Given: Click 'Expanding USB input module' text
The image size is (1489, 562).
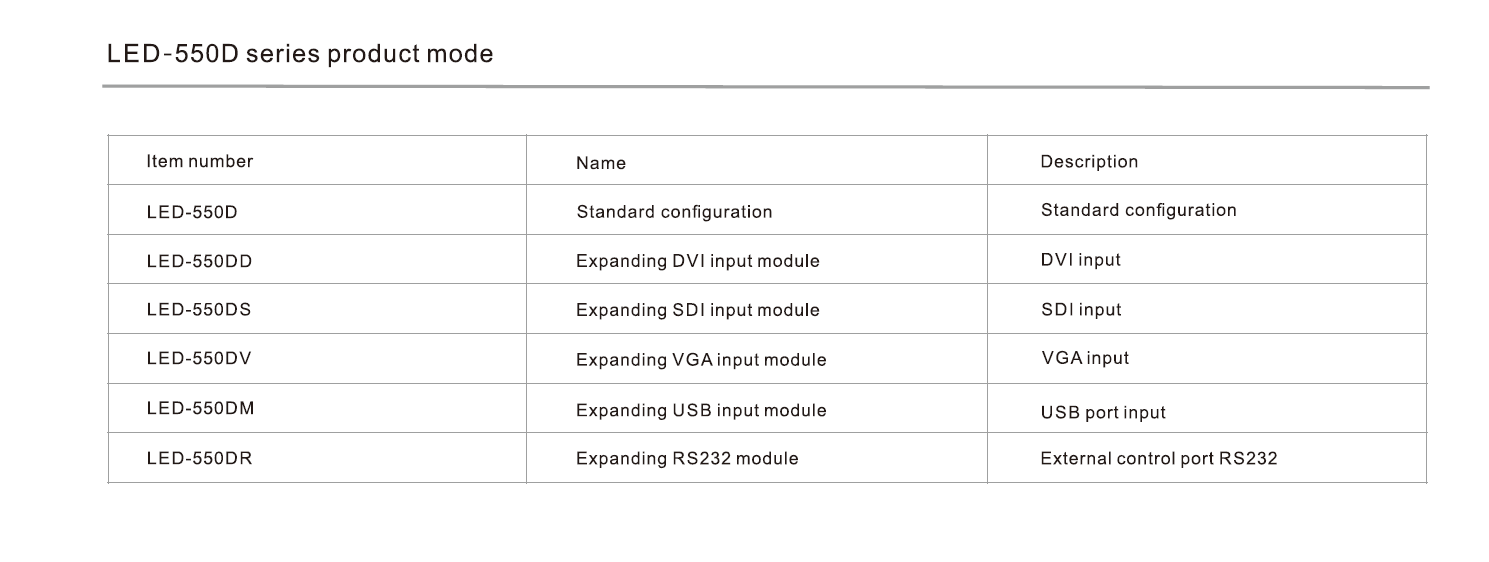Looking at the screenshot, I should 701,410.
